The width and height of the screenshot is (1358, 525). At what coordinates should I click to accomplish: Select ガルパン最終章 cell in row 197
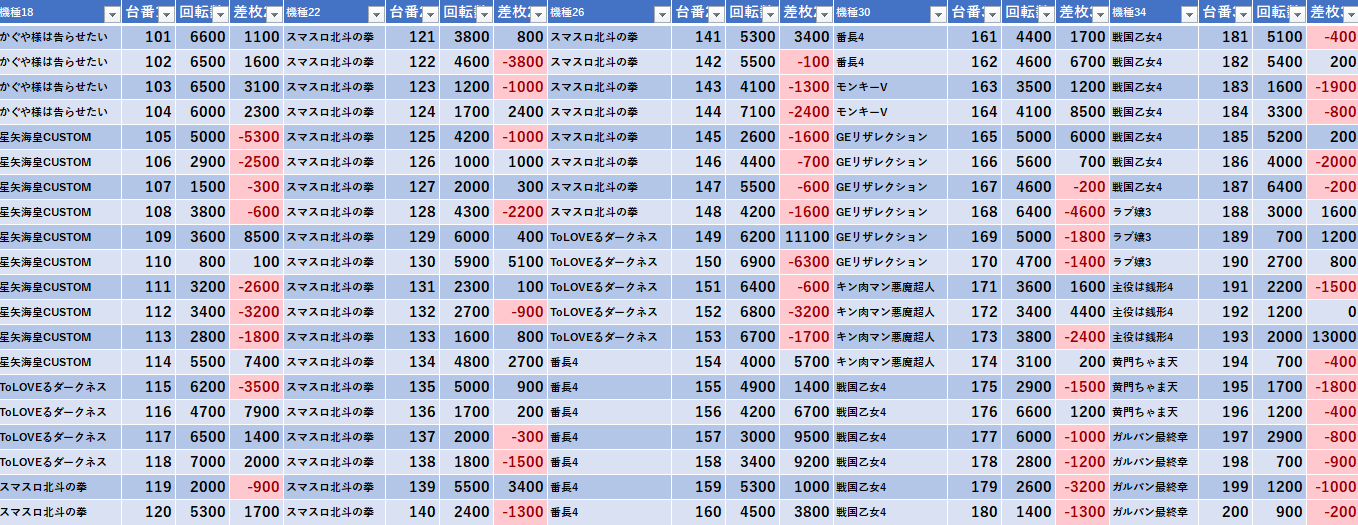point(1154,437)
